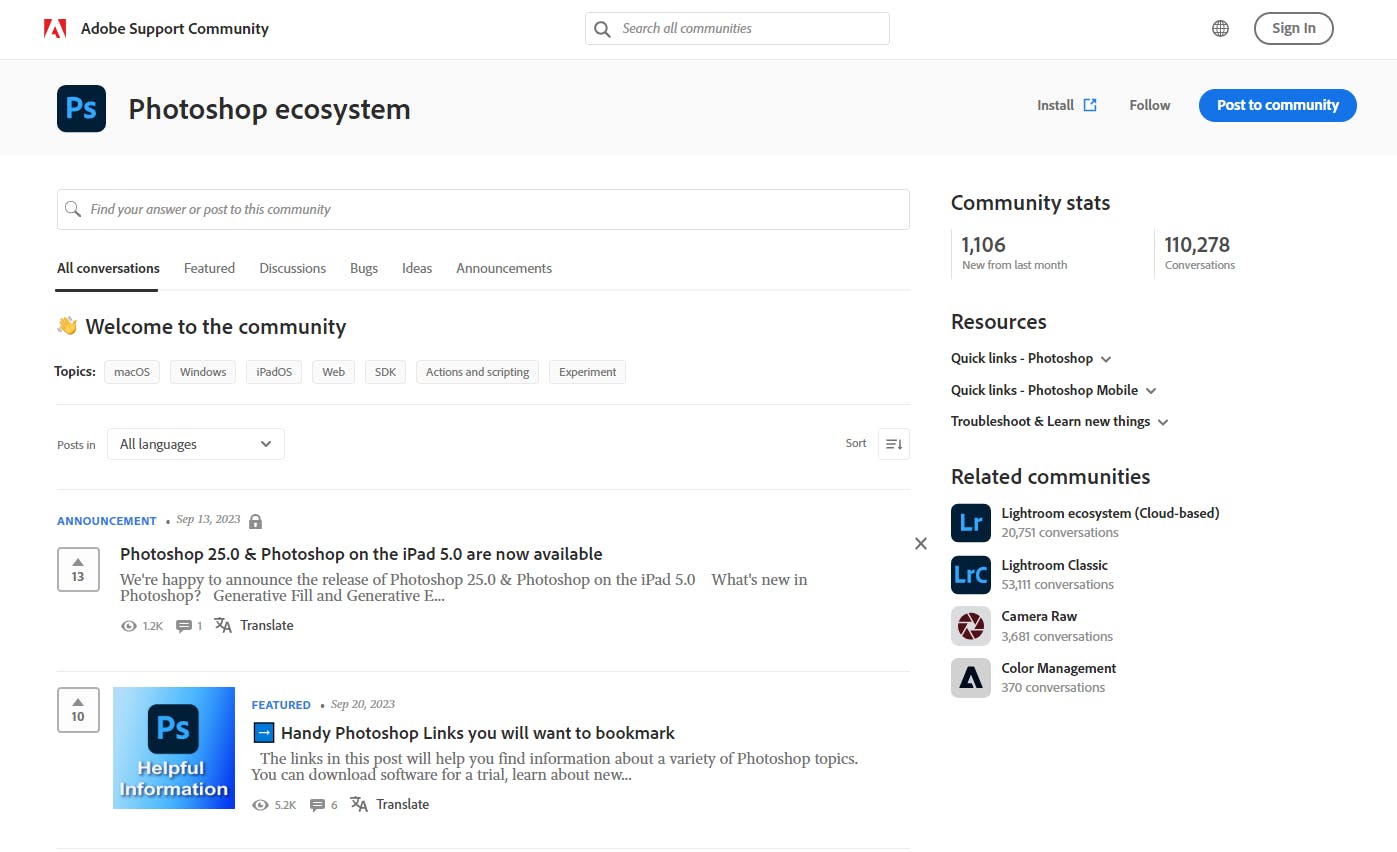Screen dimensions: 1397x852
Task: Open the Lightroom Classic community icon
Action: point(970,575)
